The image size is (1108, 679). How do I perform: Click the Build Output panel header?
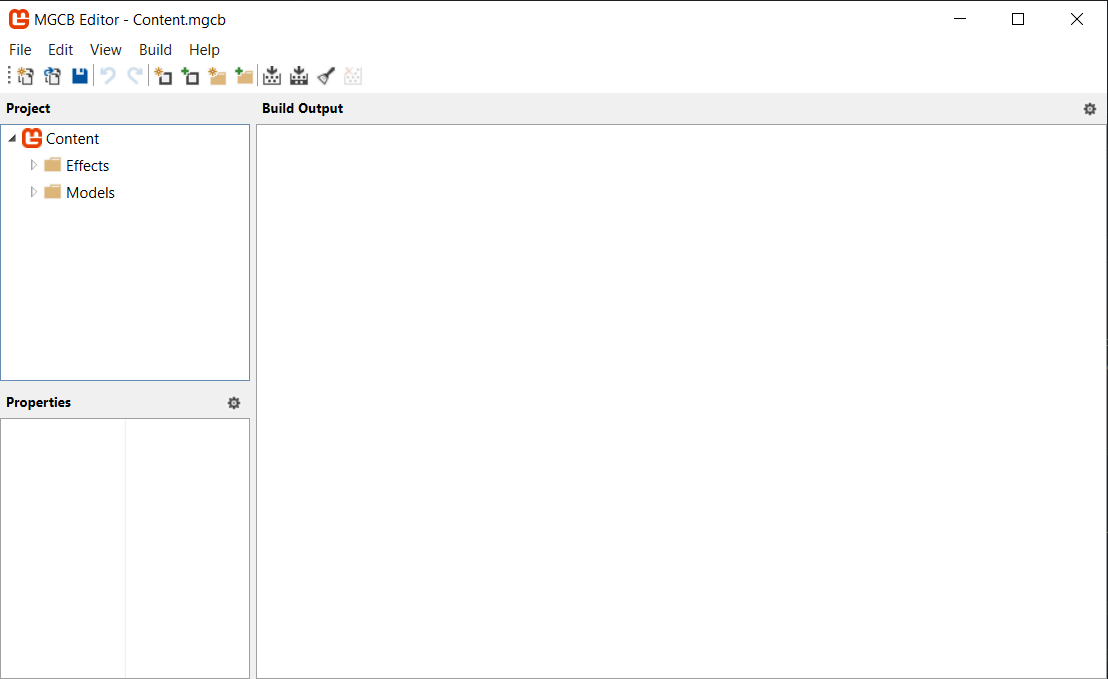pyautogui.click(x=302, y=108)
